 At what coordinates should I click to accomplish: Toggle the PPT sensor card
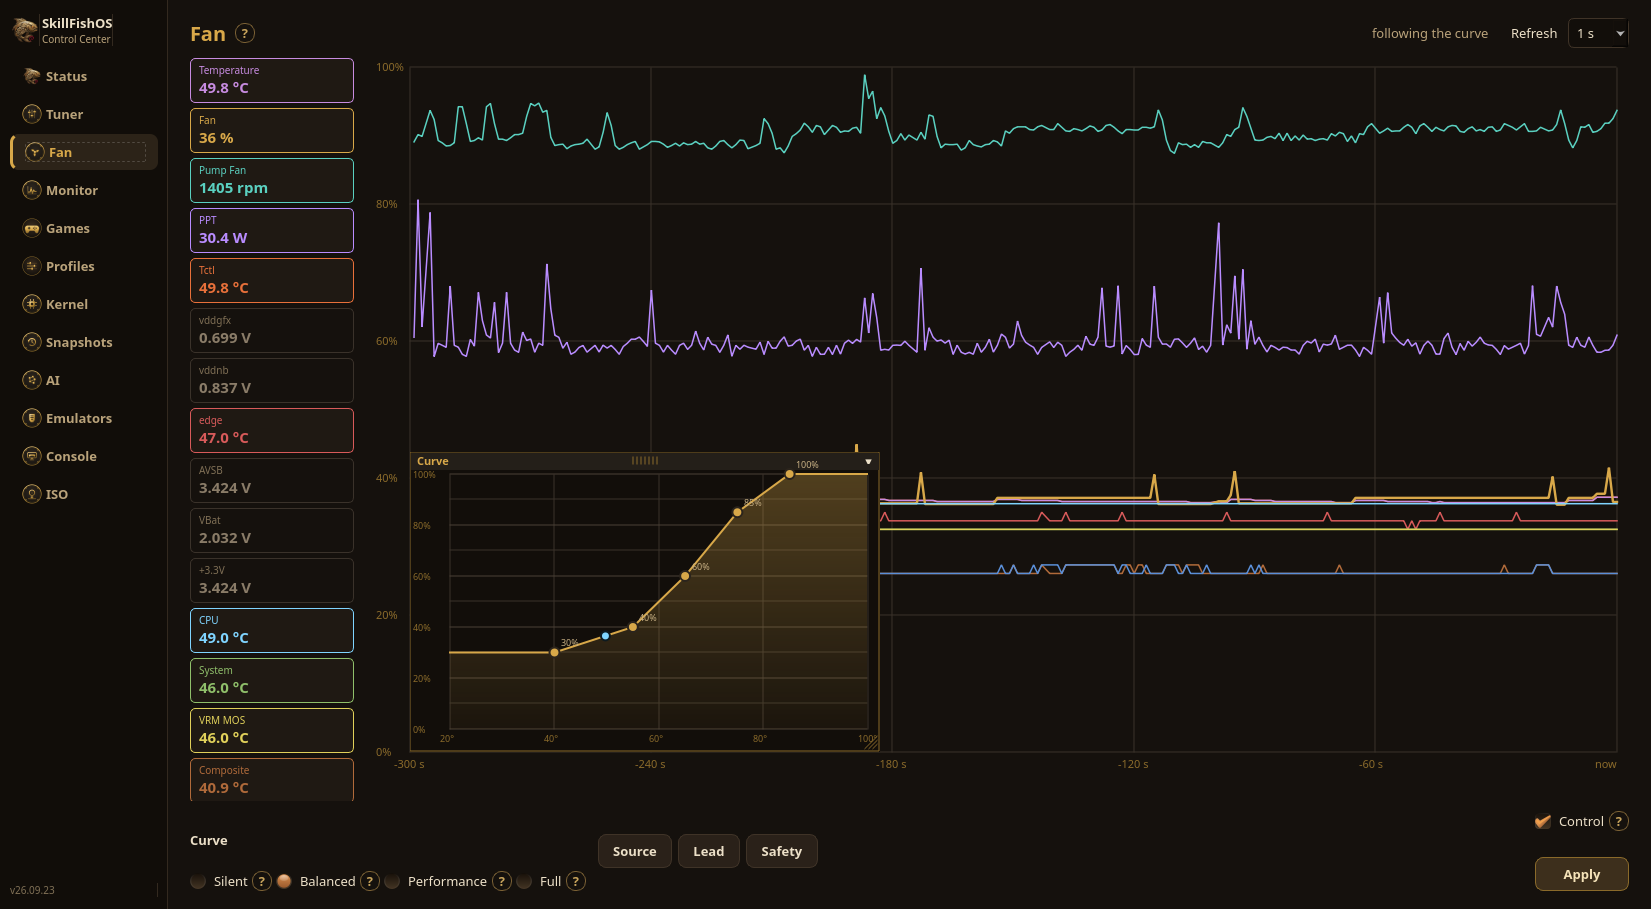click(272, 230)
